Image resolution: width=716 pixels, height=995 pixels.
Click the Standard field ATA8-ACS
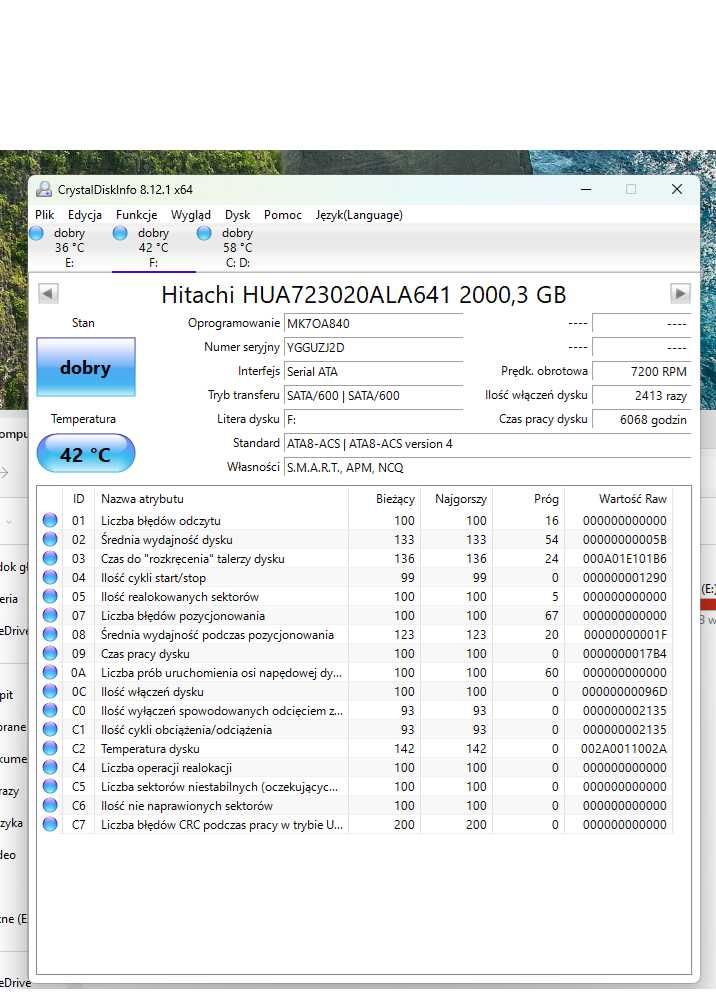pos(487,444)
